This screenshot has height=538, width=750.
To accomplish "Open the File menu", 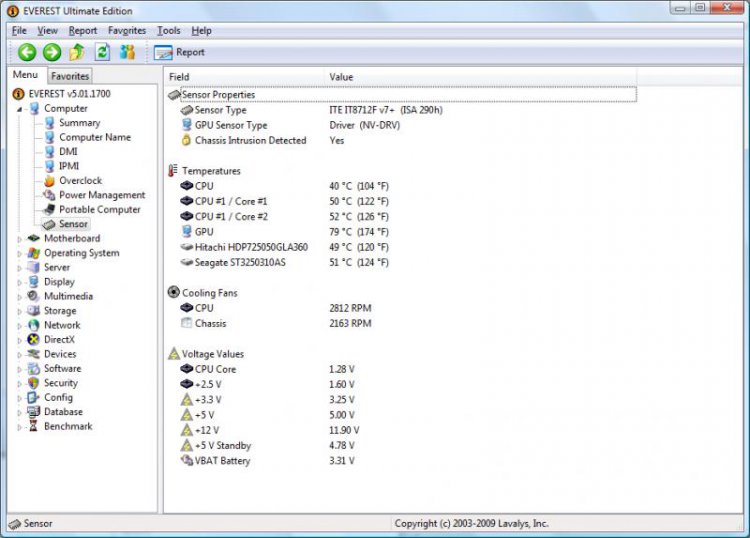I will 19,31.
